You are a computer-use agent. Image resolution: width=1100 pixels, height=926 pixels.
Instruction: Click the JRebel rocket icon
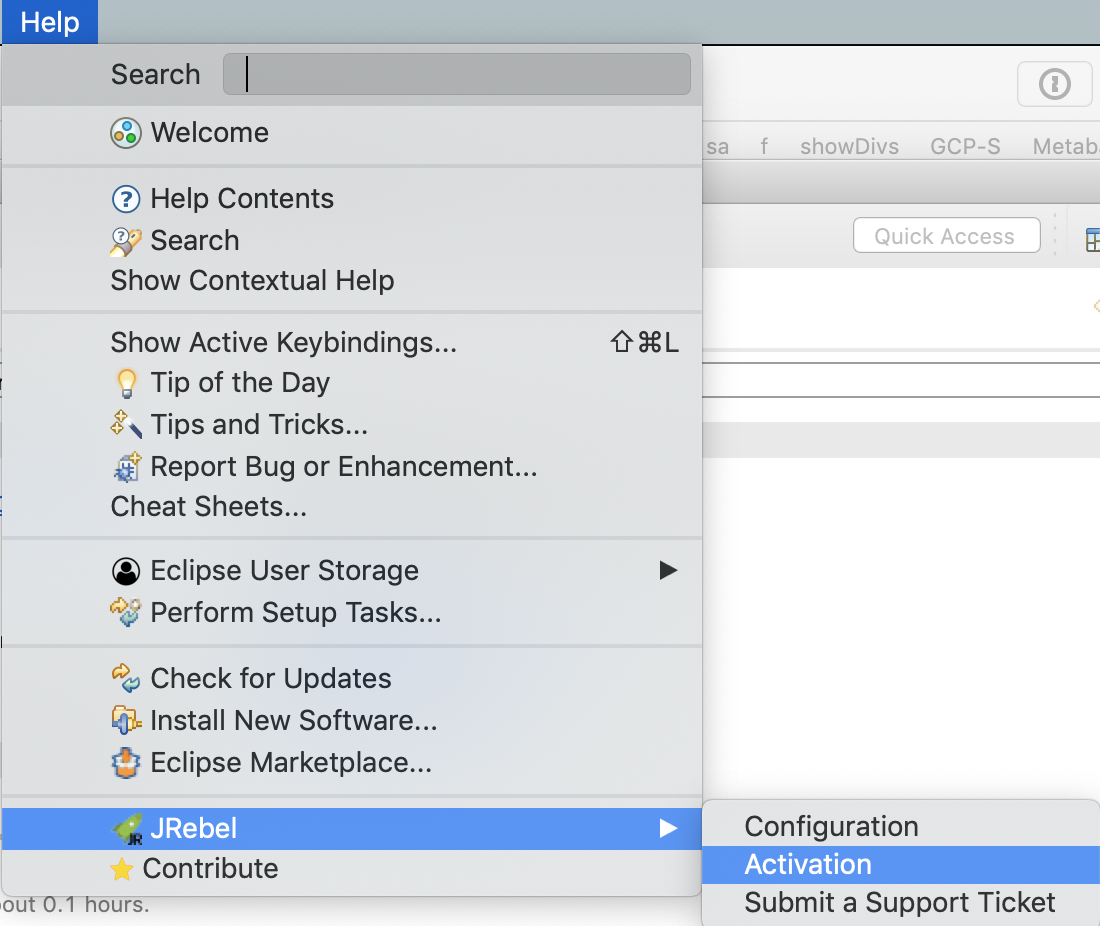click(x=126, y=829)
